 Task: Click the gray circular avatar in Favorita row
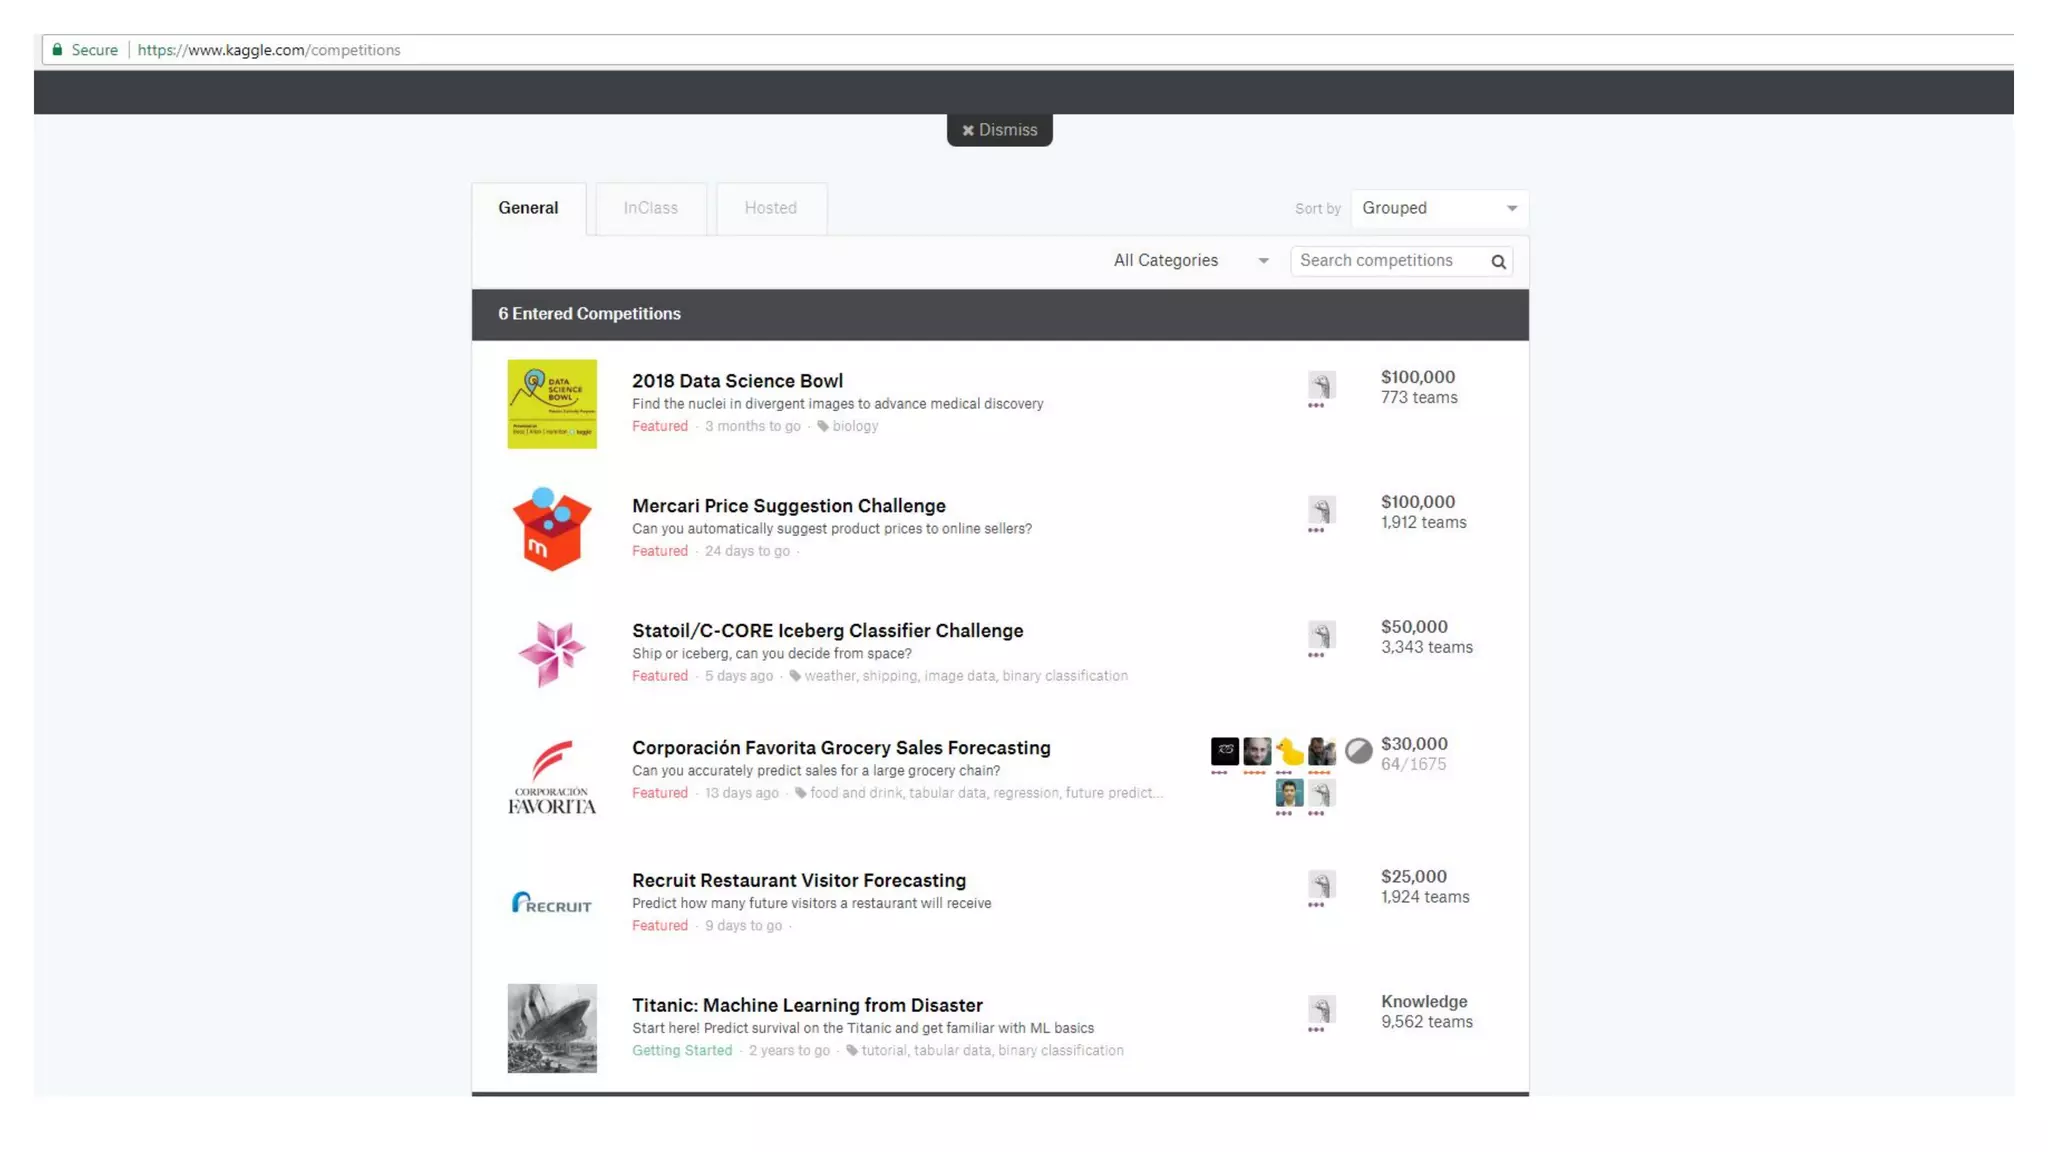click(1357, 751)
